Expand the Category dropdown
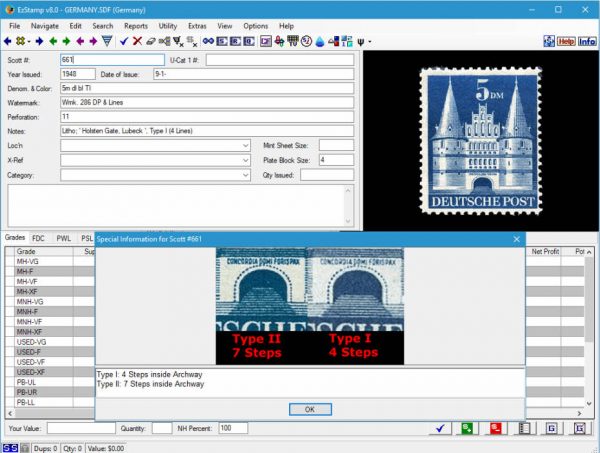This screenshot has height=453, width=600. pos(246,175)
